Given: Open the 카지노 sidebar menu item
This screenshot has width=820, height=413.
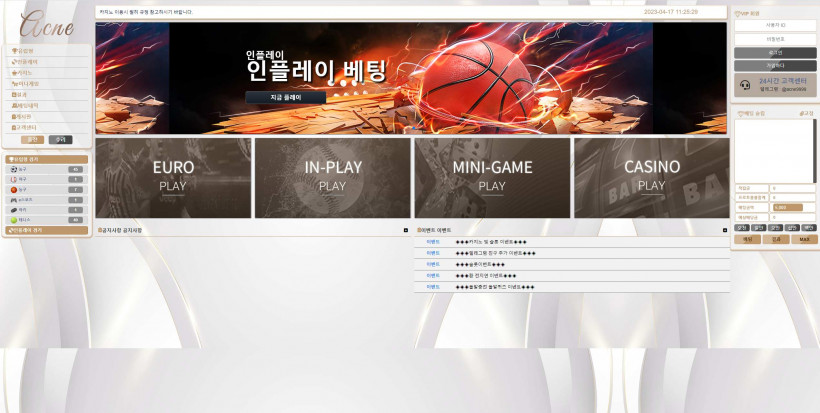Looking at the screenshot, I should (48, 73).
